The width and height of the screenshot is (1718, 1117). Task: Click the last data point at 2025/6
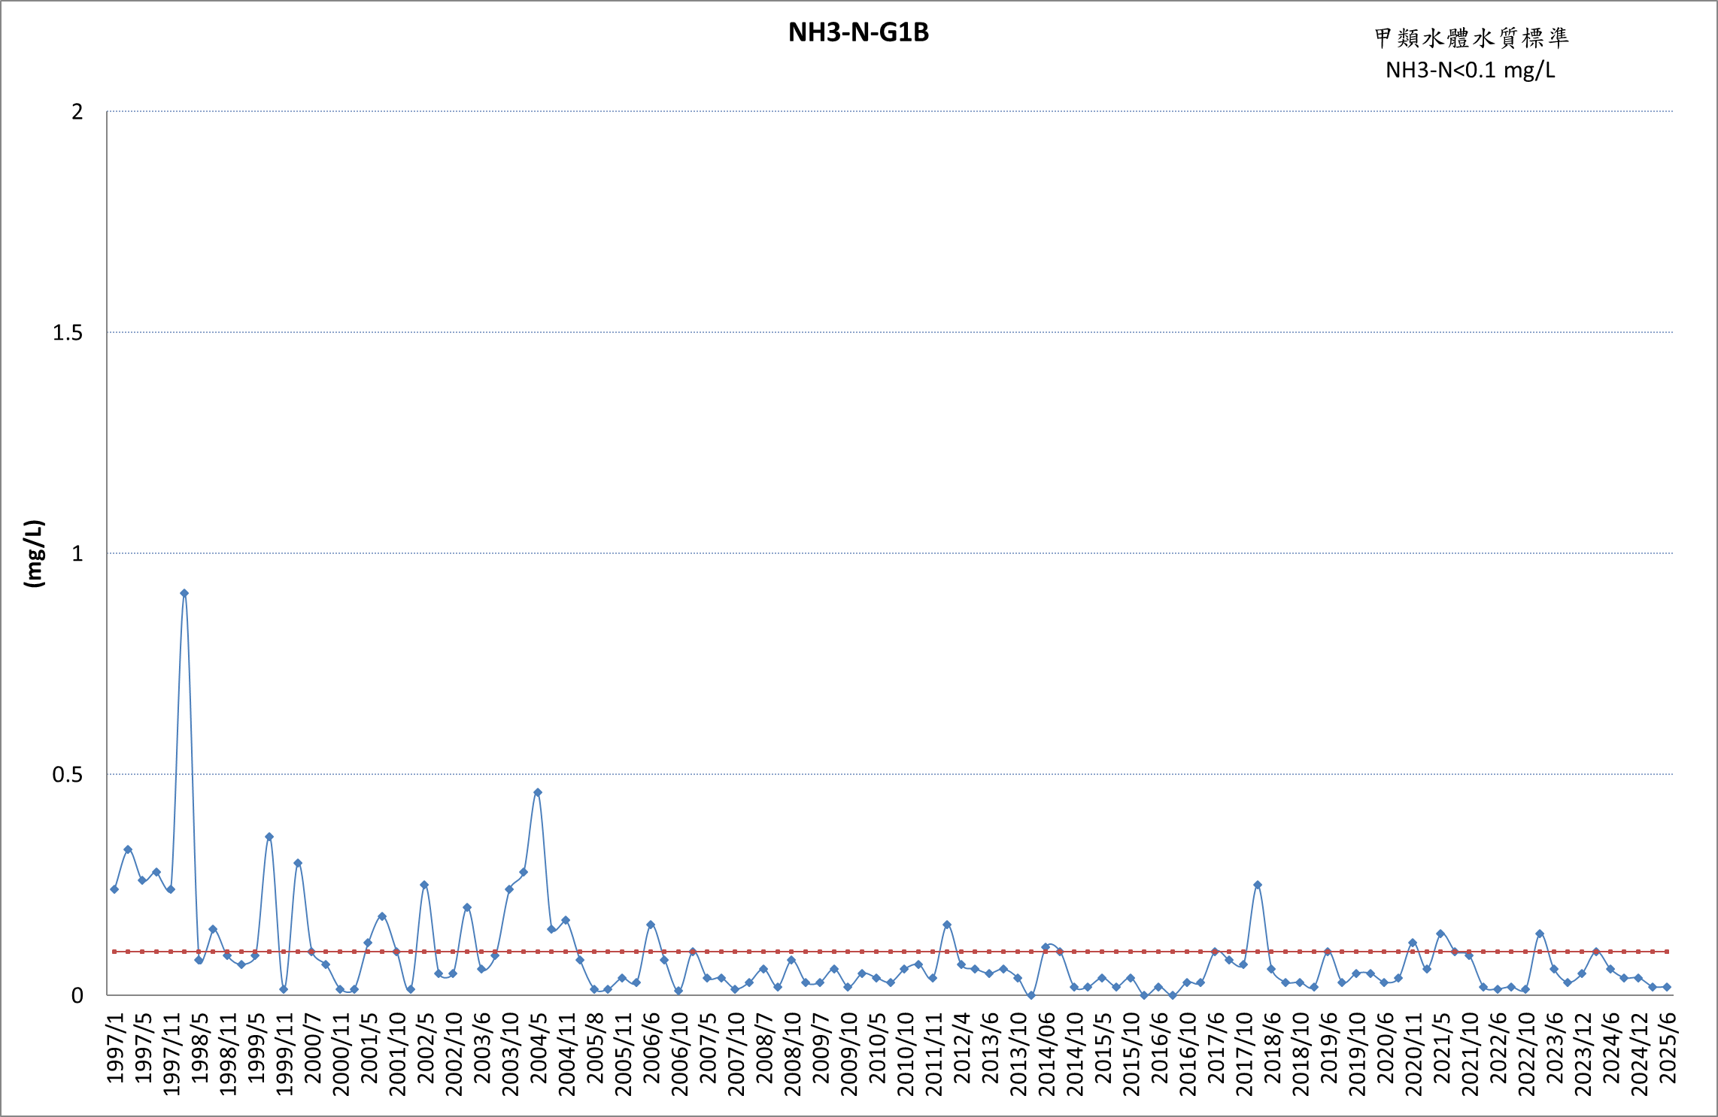point(1667,987)
